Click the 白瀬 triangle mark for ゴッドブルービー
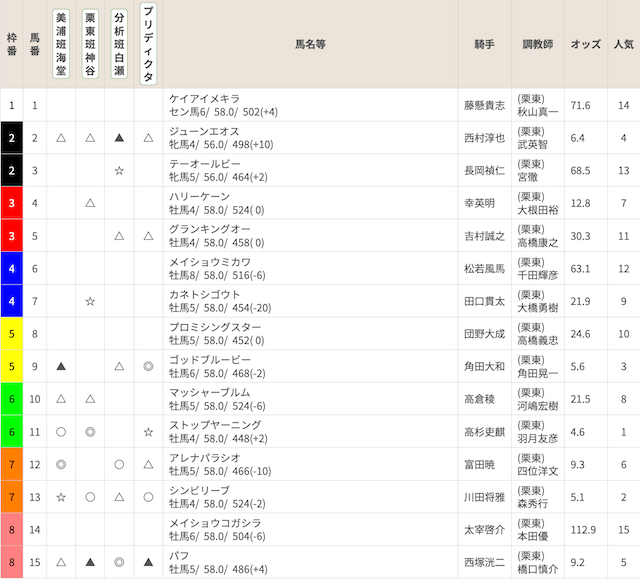The height and width of the screenshot is (580, 640). click(119, 367)
